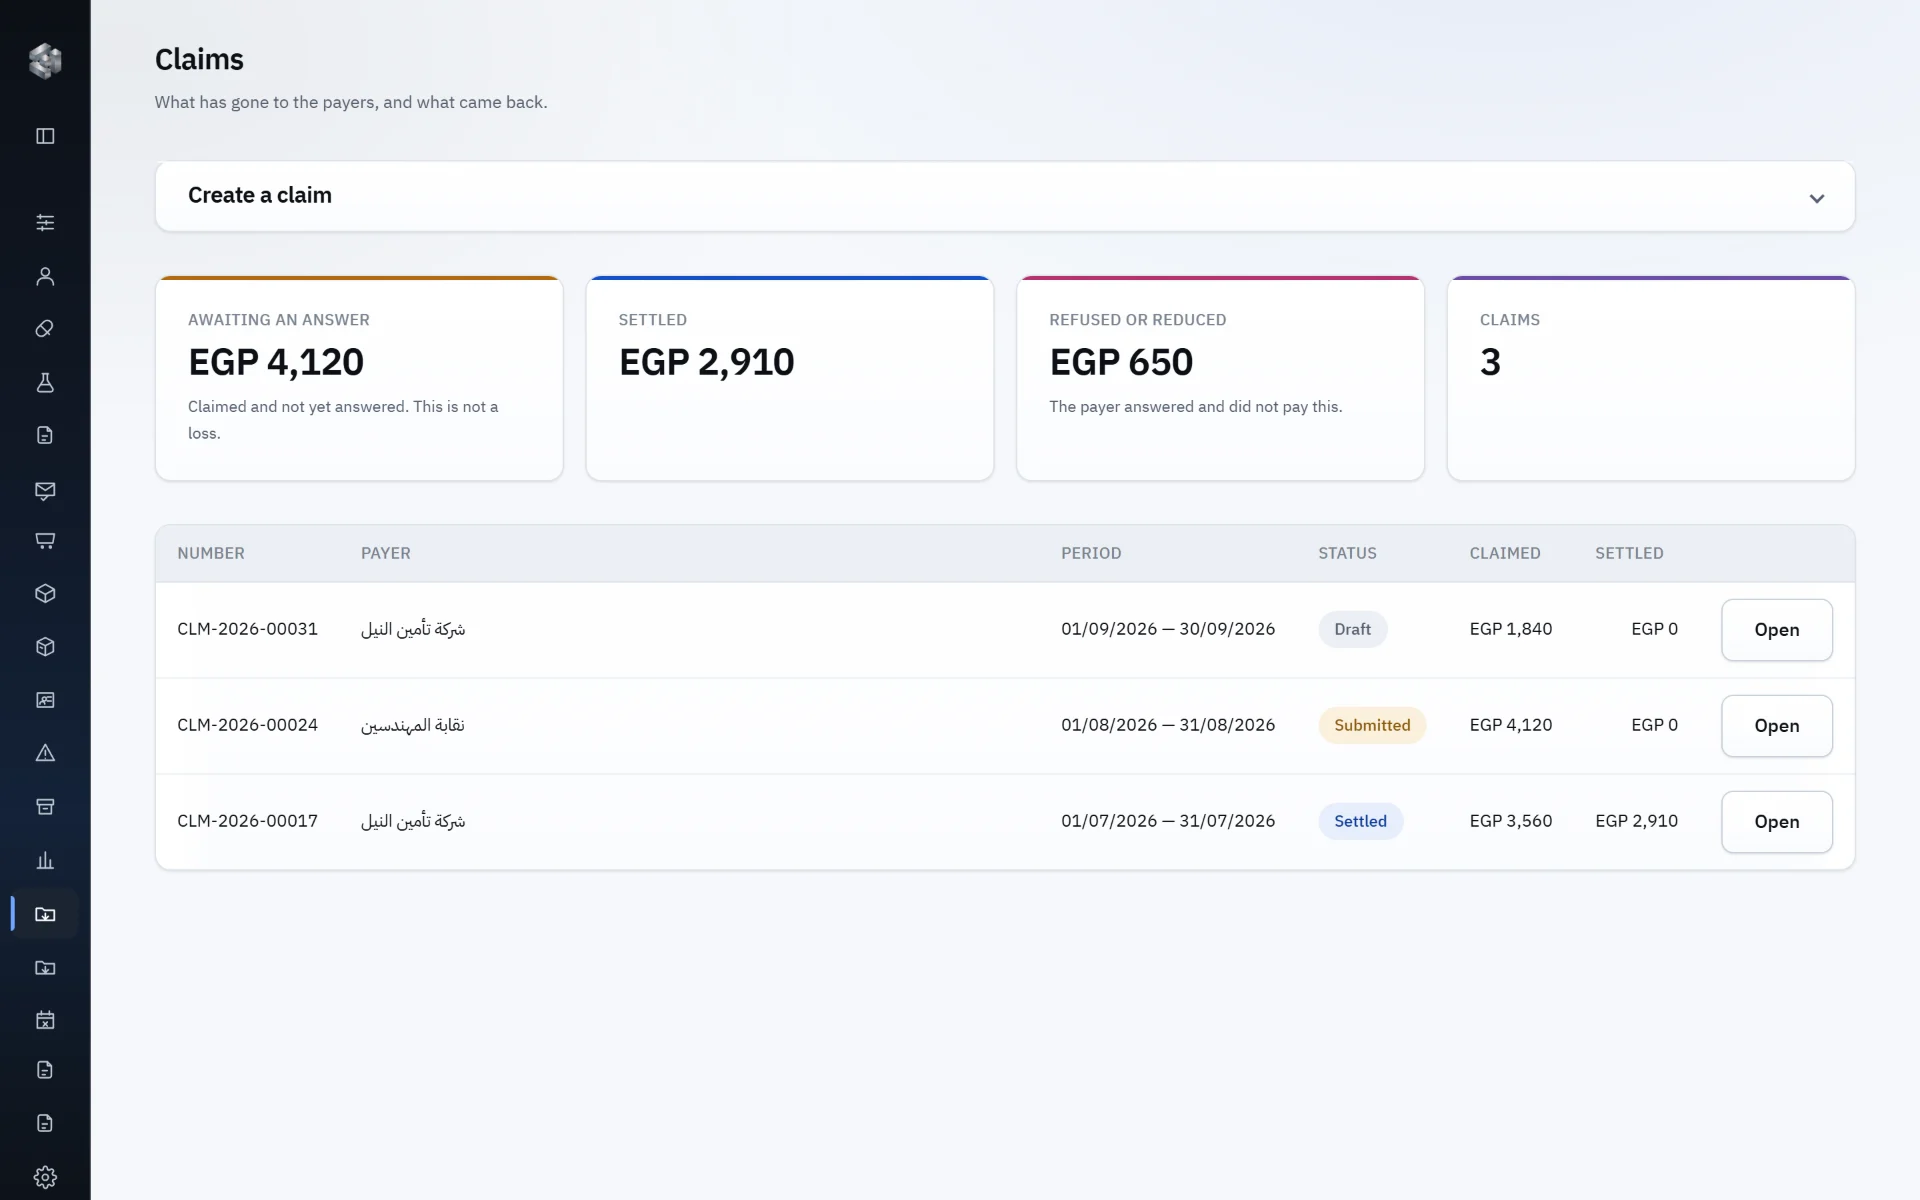Open the bar chart icon in sidebar
The image size is (1920, 1200).
(x=45, y=860)
